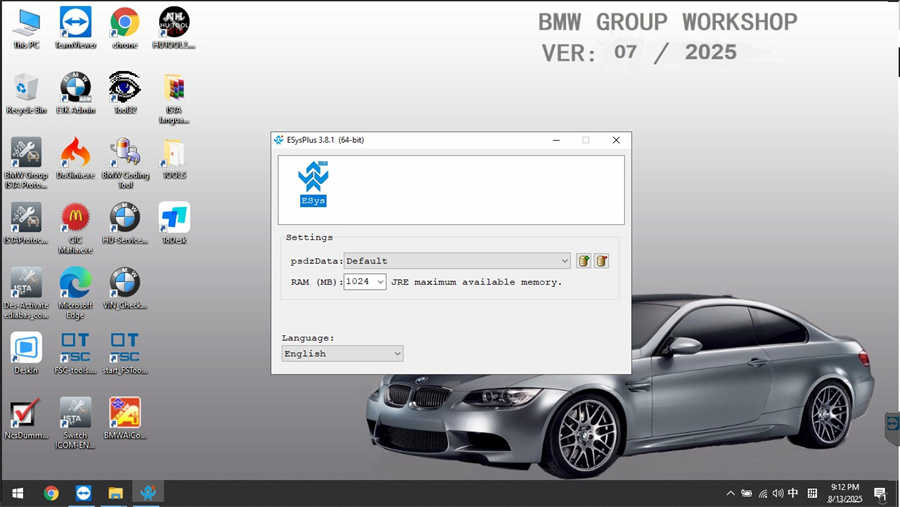Select the VIN_Check BMW logo shortcut
Screen dimensions: 900x507
click(125, 289)
